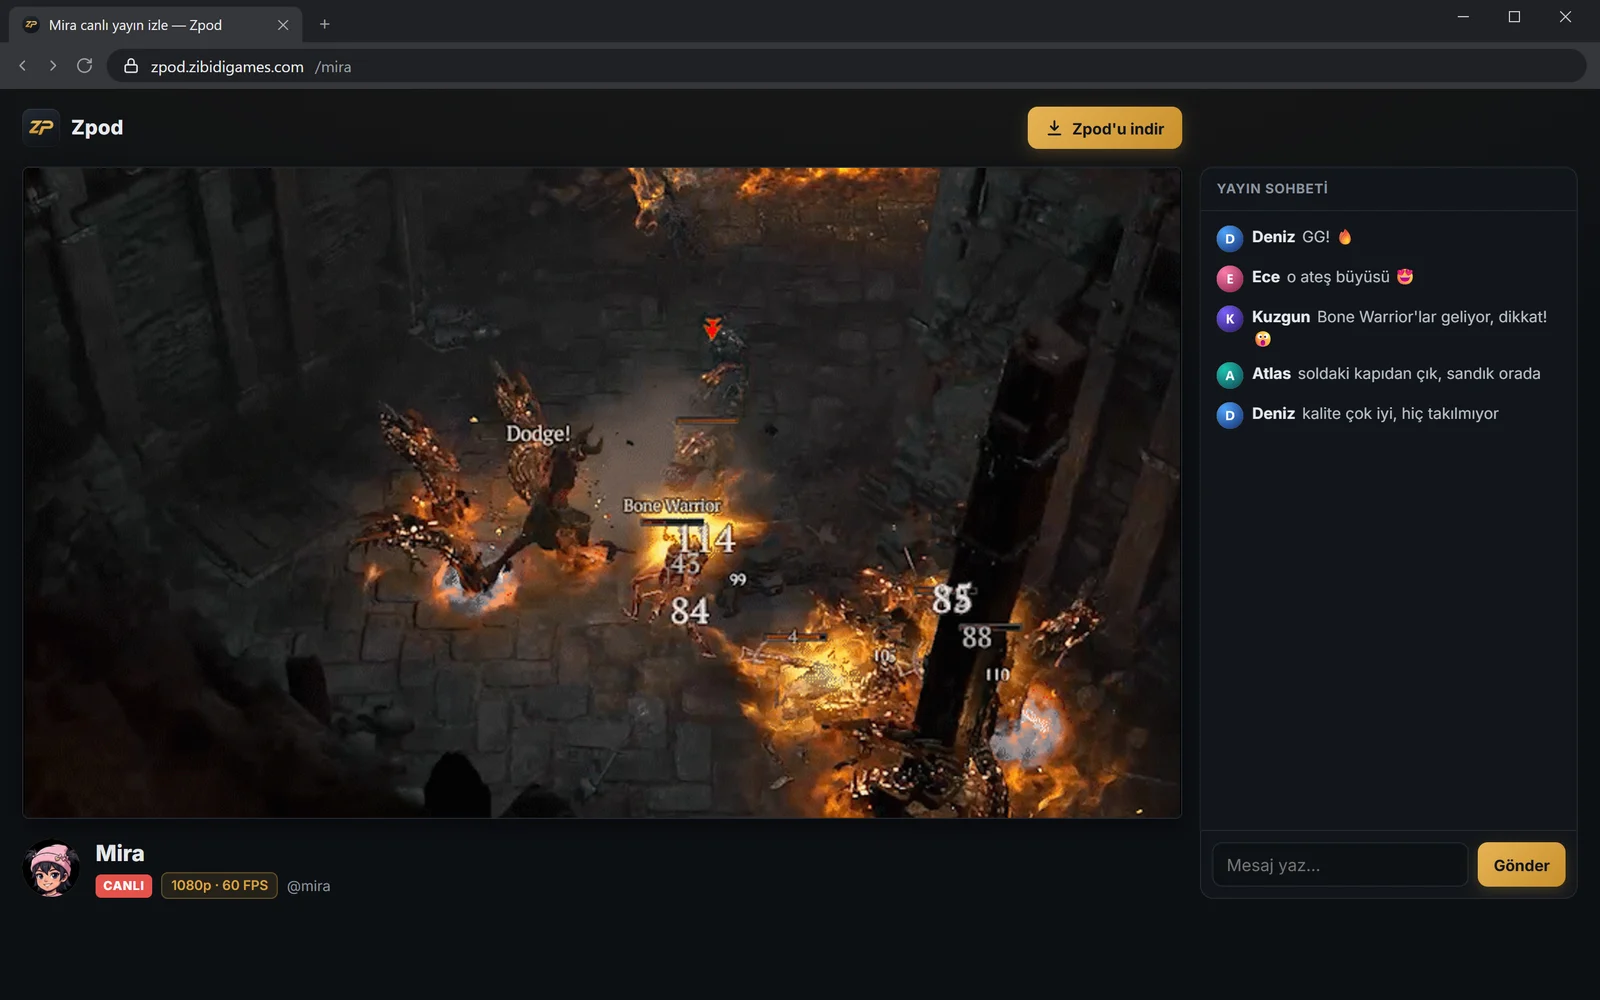Click username Ece in the chat

[x=1265, y=277]
